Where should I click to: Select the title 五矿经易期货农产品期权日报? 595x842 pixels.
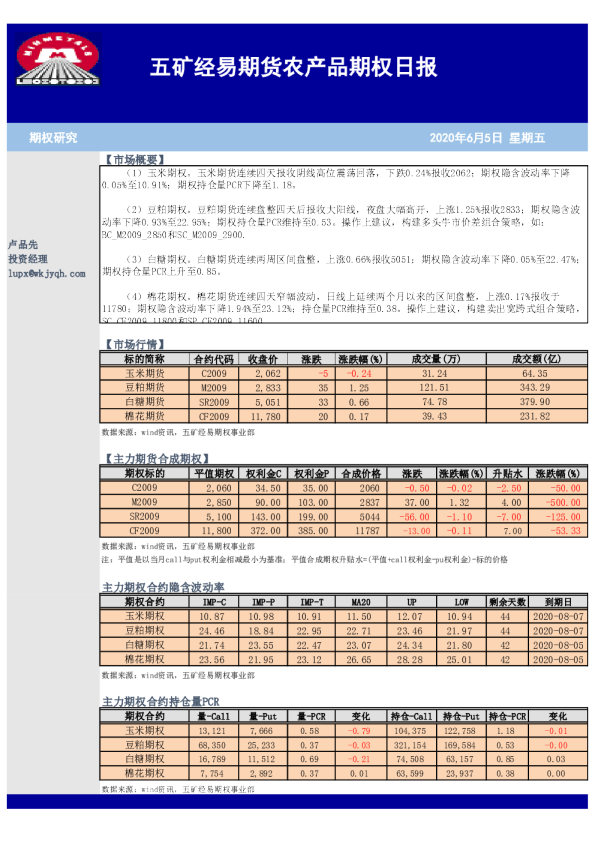pyautogui.click(x=293, y=67)
